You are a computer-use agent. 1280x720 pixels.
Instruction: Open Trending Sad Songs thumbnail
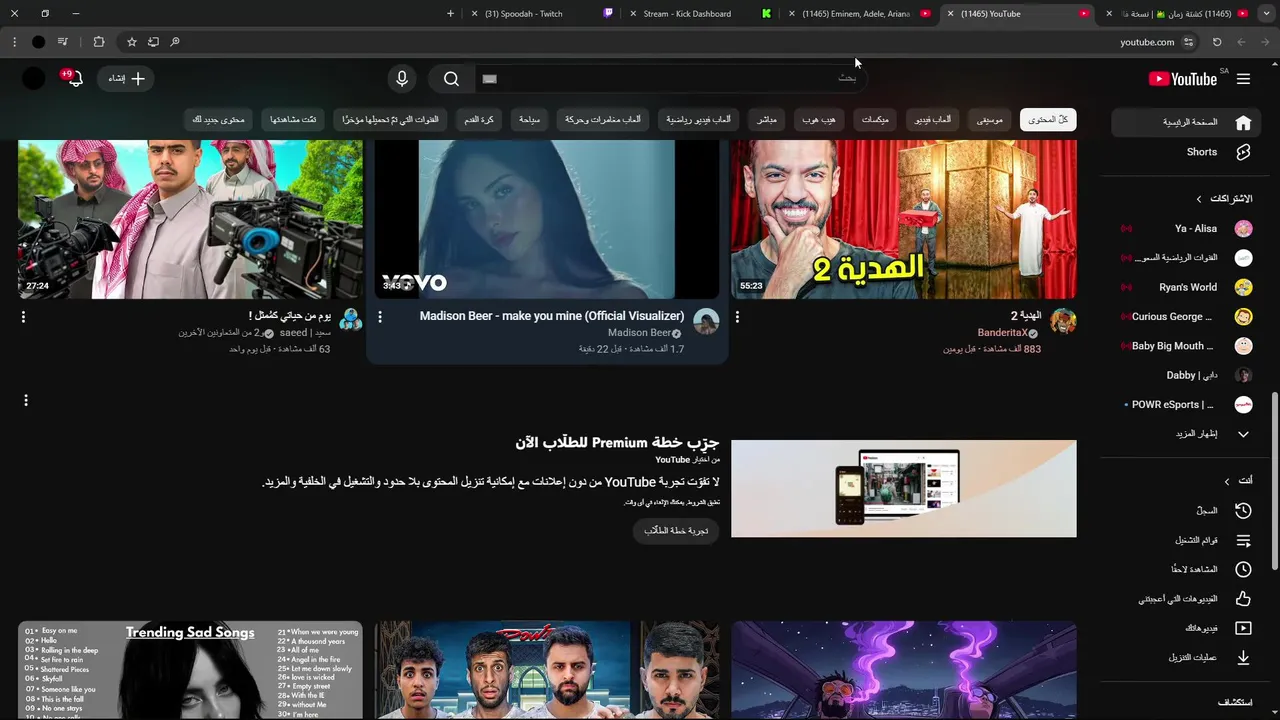[190, 670]
